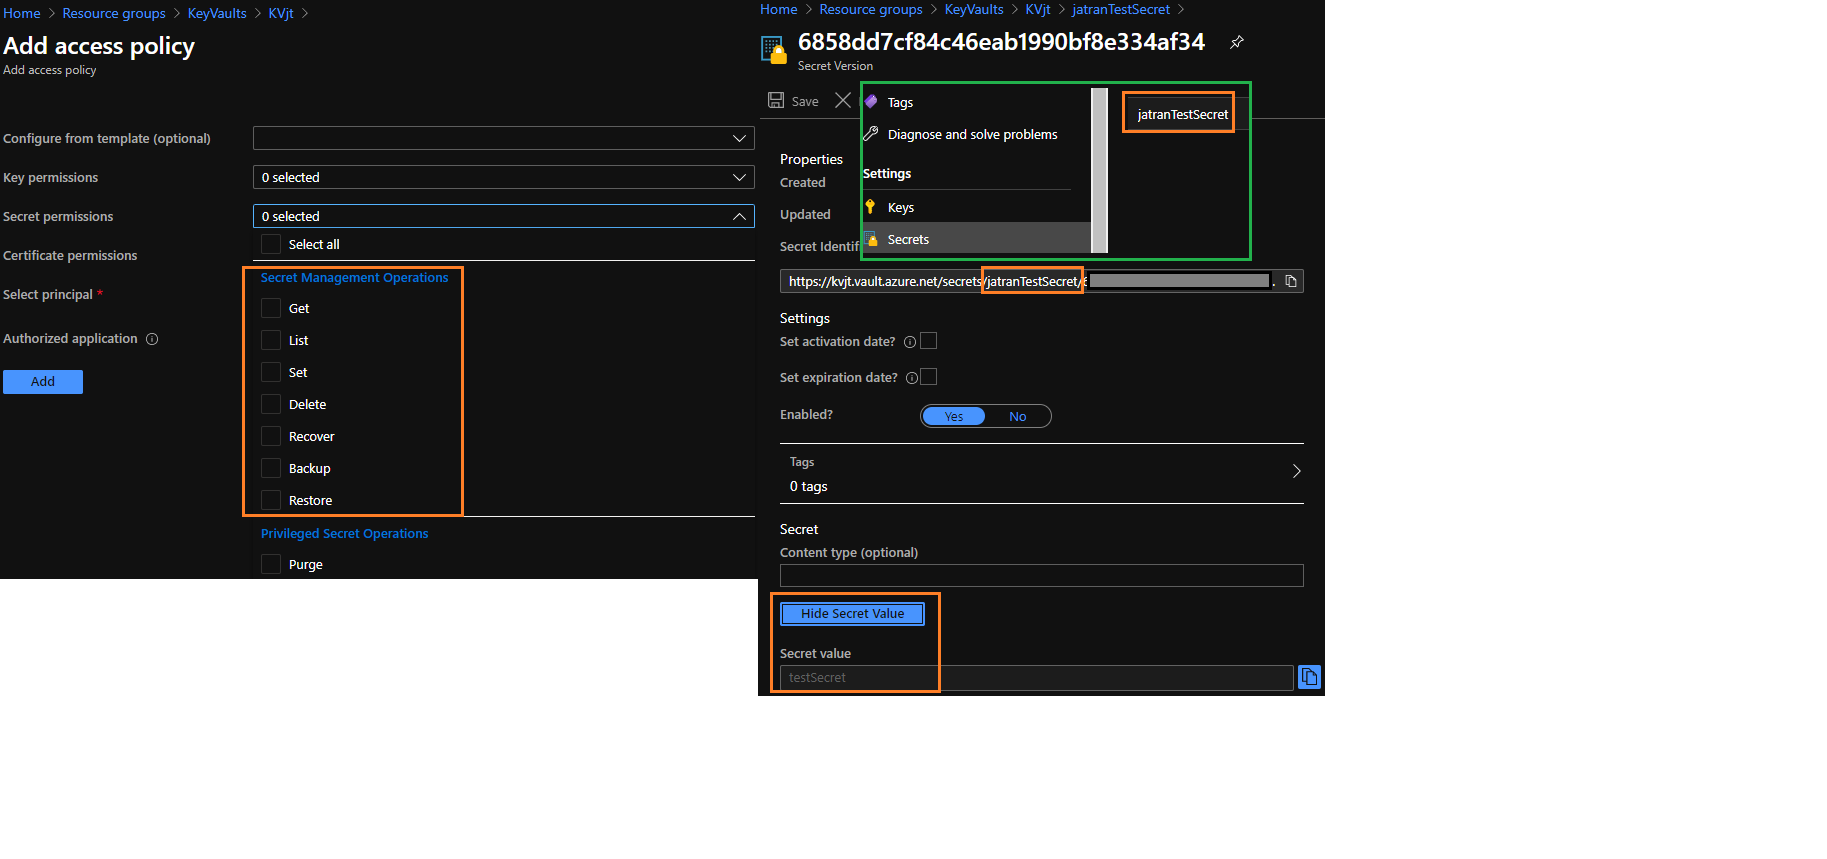1827x859 pixels.
Task: Click the discard X icon next to Save
Action: click(x=843, y=100)
